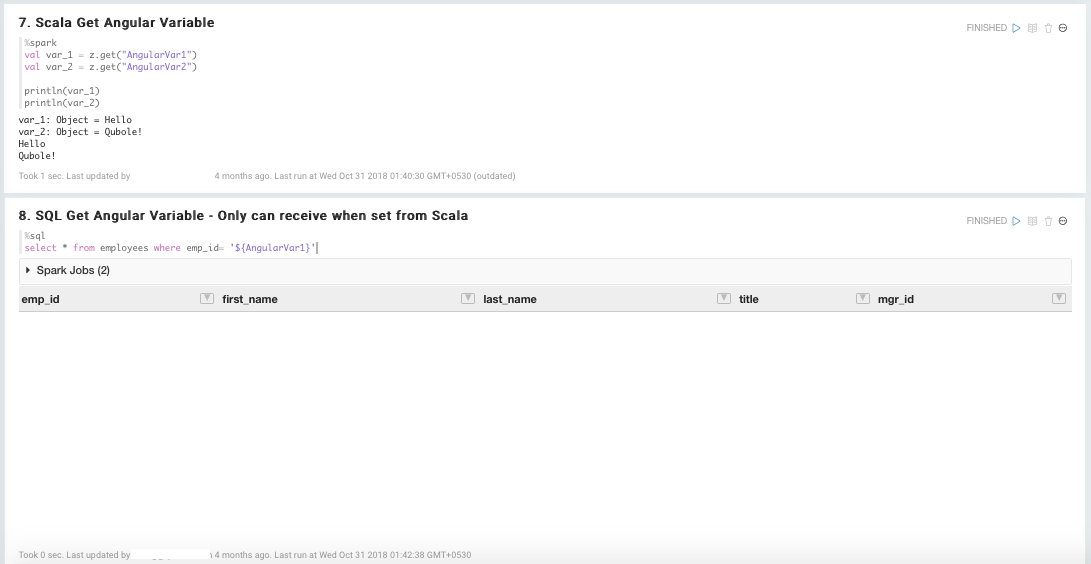The image size is (1091, 564).
Task: Click the title column header
Action: coord(749,299)
